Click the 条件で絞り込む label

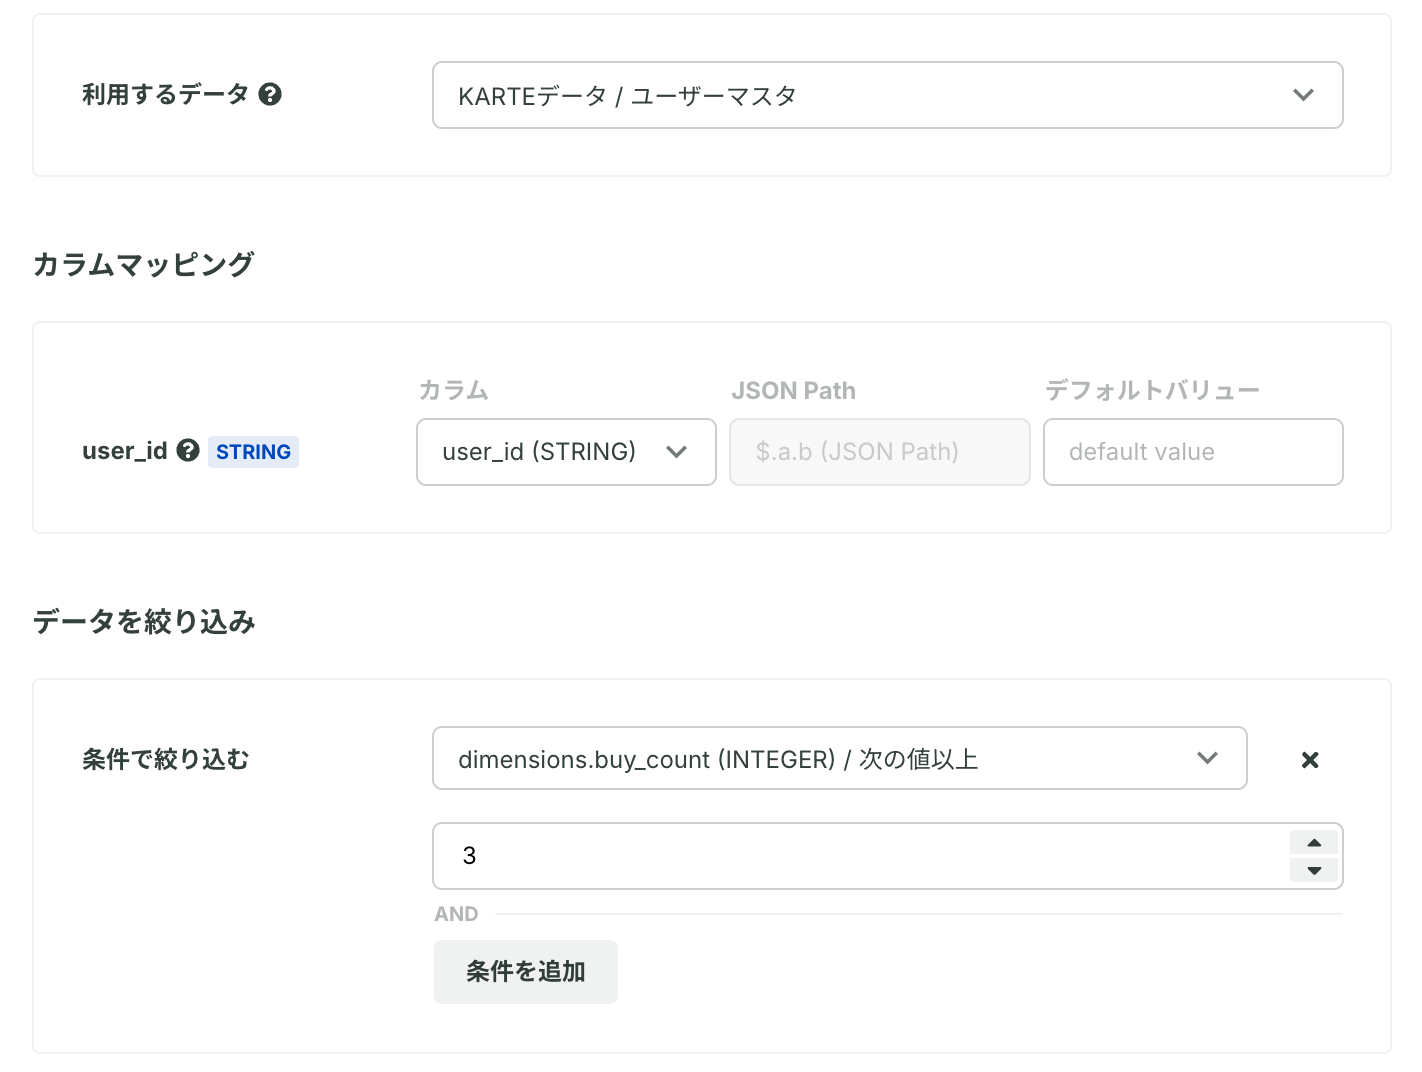165,760
